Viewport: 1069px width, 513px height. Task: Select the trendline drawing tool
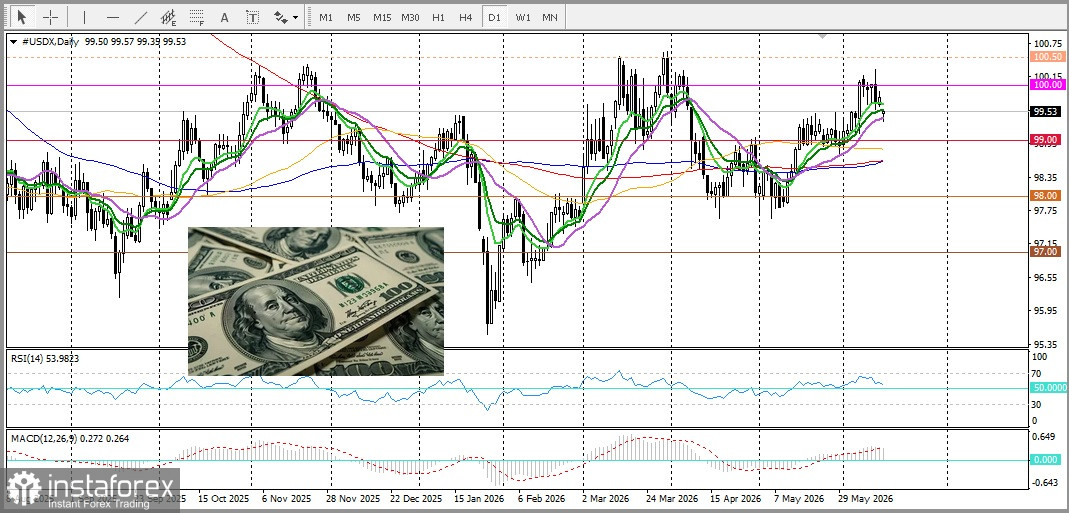click(141, 17)
